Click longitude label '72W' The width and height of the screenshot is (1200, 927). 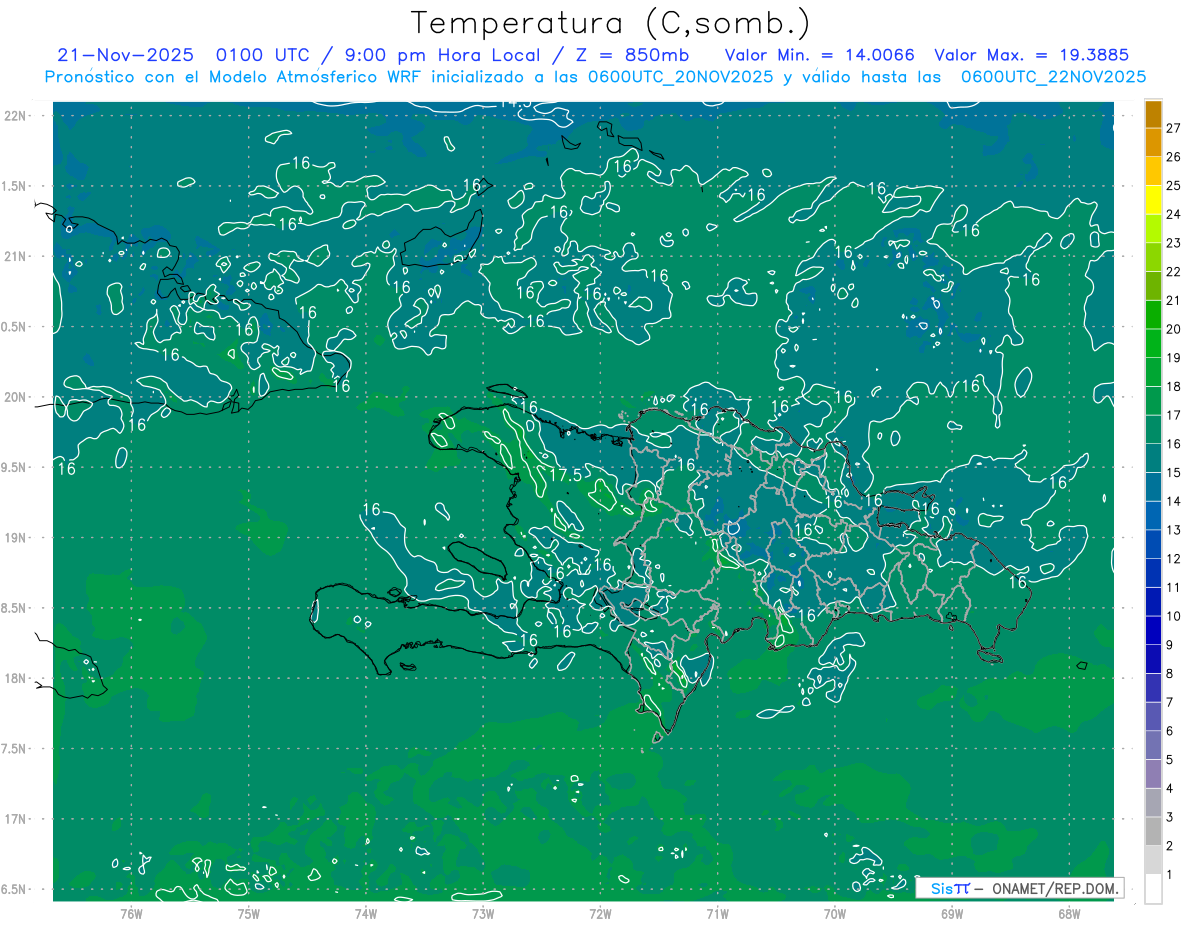(x=601, y=914)
